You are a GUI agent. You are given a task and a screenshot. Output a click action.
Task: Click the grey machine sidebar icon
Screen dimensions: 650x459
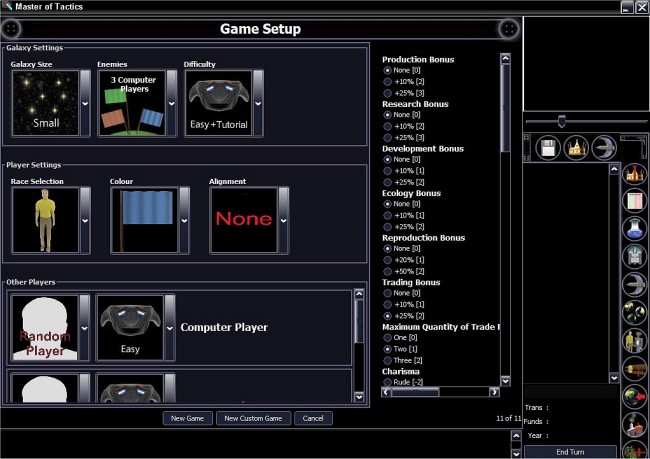(634, 256)
